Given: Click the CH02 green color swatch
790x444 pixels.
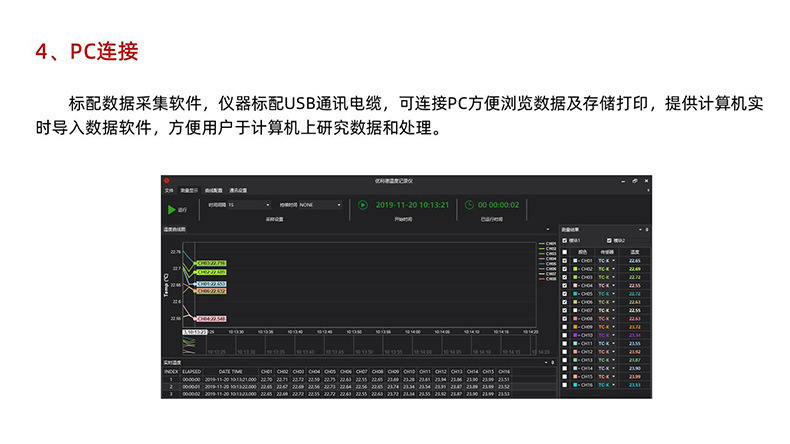Looking at the screenshot, I should [x=575, y=269].
